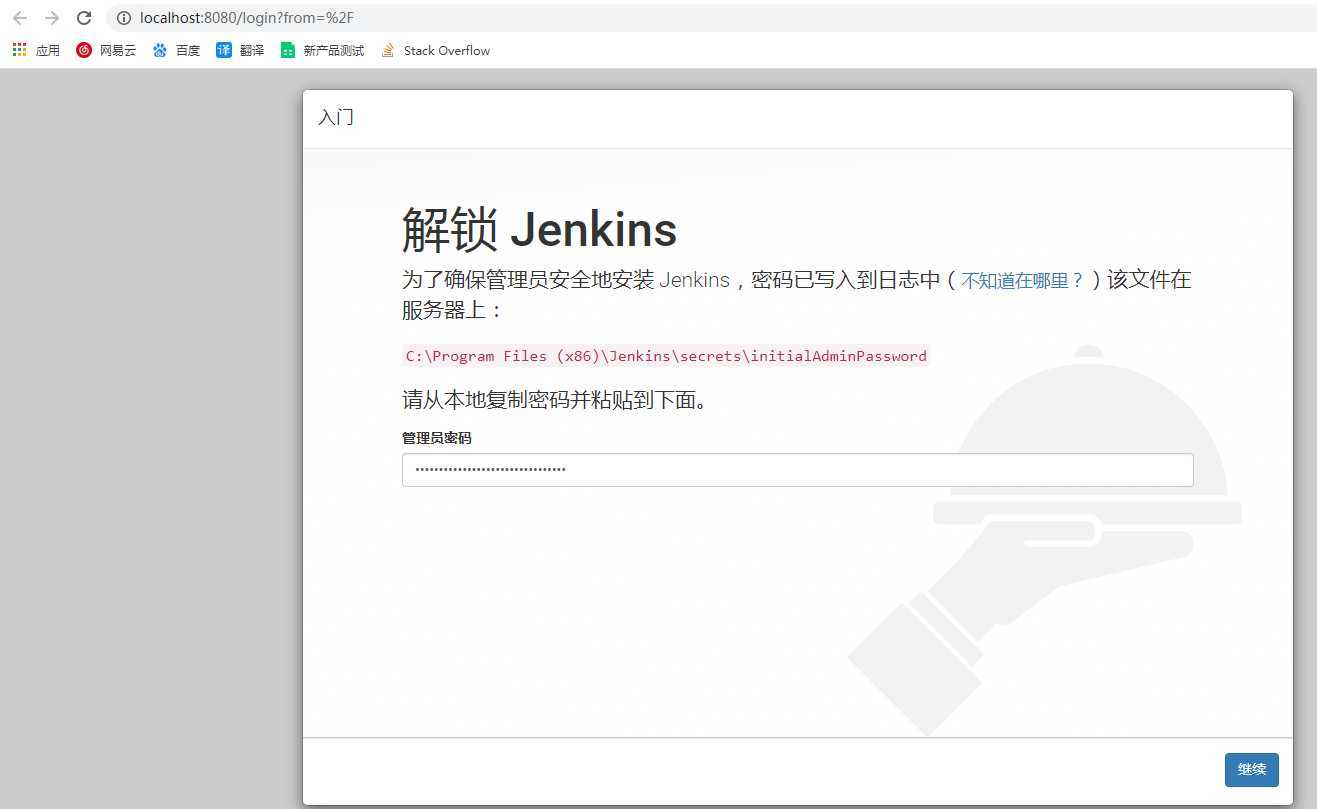Click the 入门 dialog title
The width and height of the screenshot is (1317, 809).
tap(336, 117)
